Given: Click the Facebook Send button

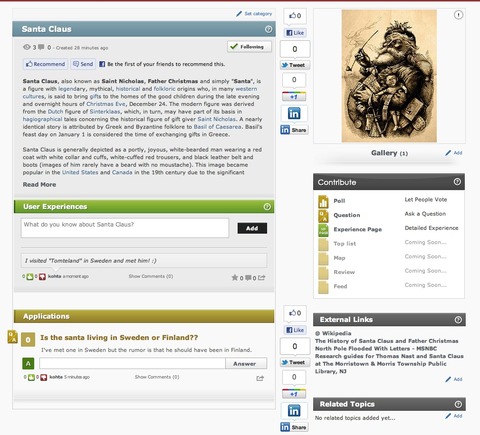Looking at the screenshot, I should pos(83,64).
